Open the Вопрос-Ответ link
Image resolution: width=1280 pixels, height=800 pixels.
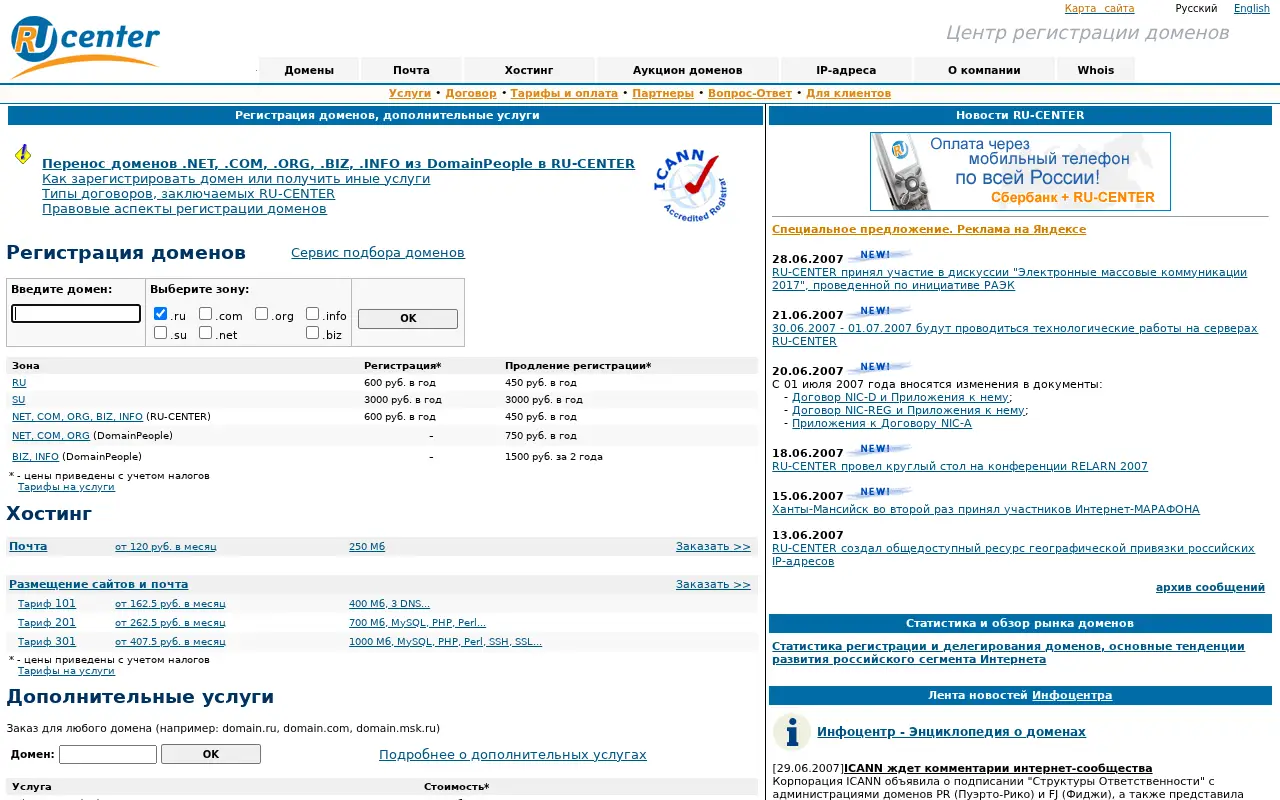pyautogui.click(x=749, y=93)
